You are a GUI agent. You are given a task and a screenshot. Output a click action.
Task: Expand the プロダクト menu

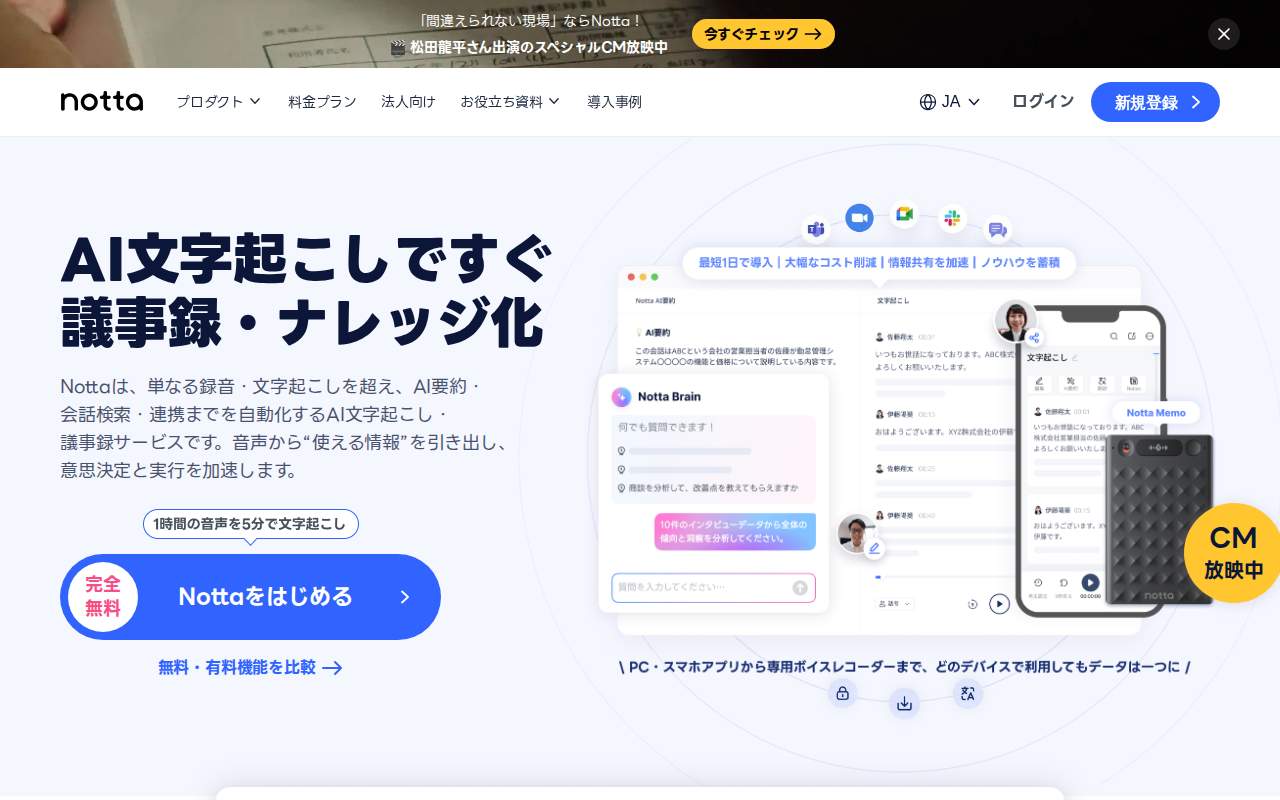tap(218, 101)
